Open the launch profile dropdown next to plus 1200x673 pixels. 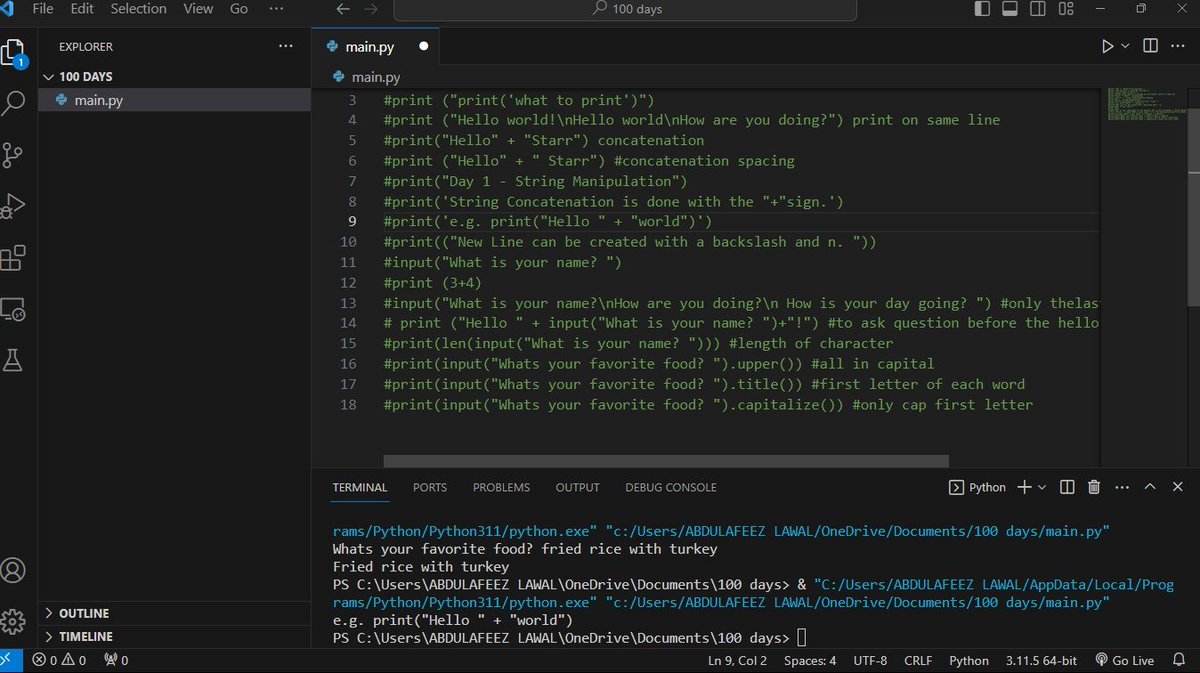[x=1042, y=487]
